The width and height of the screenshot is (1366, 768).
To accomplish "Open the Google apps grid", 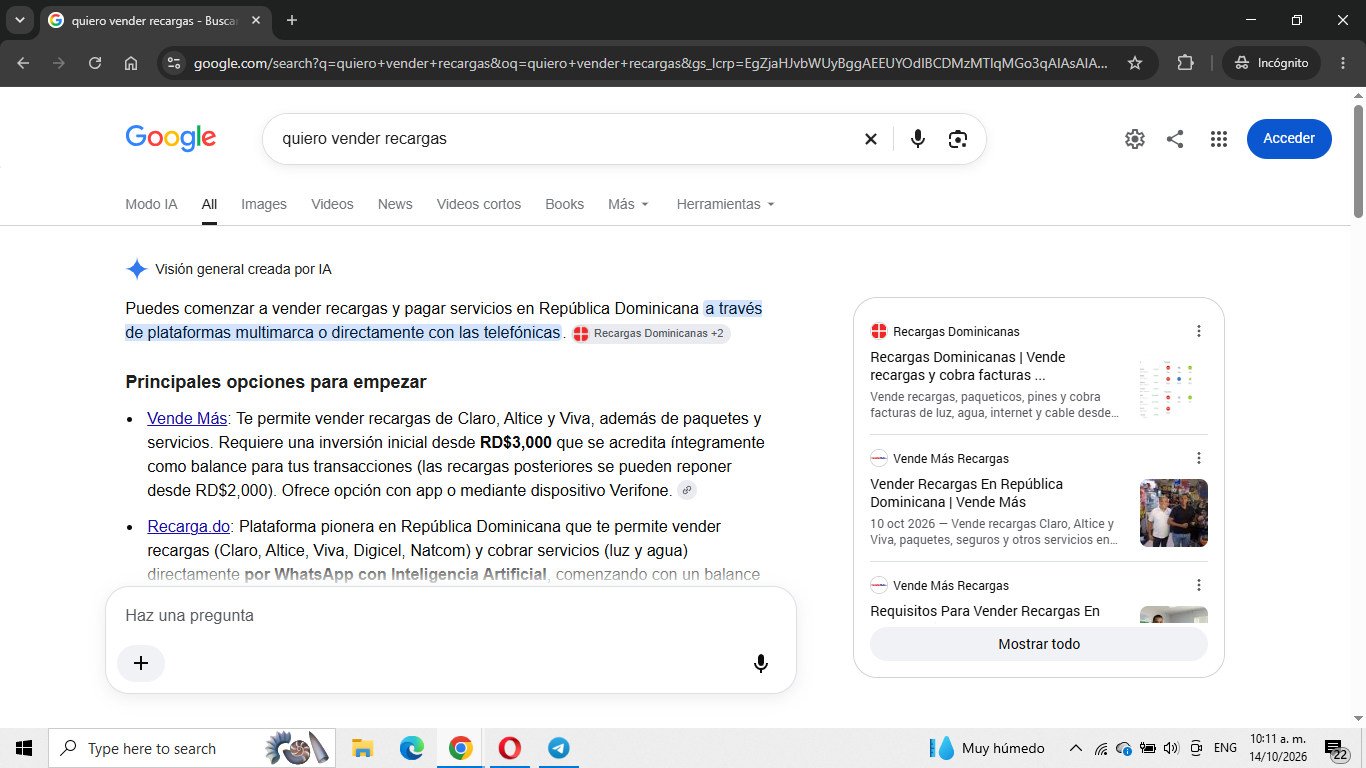I will pyautogui.click(x=1218, y=139).
